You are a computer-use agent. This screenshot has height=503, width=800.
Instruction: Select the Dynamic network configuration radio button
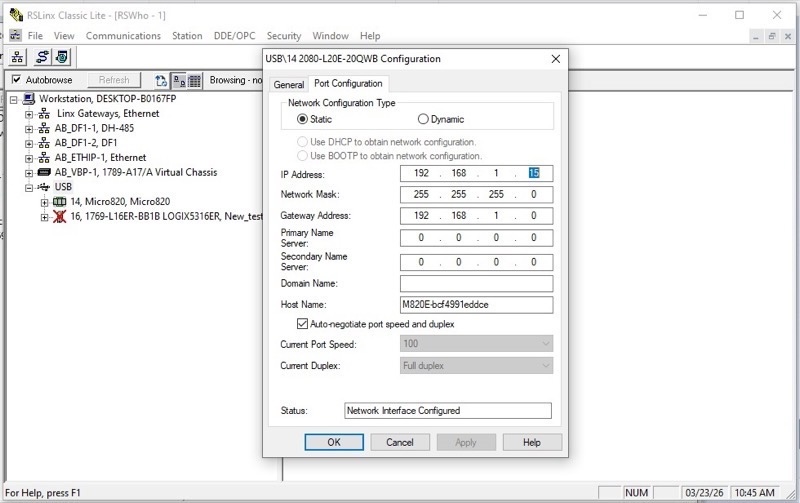423,119
